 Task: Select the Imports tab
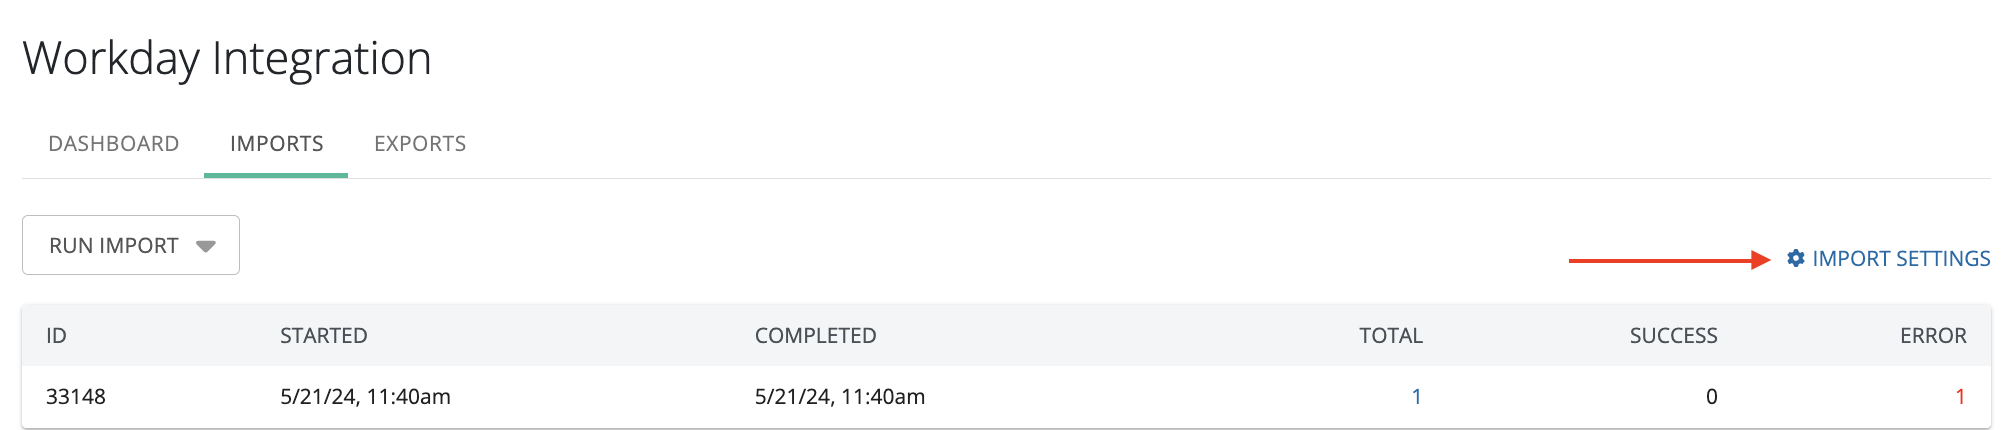pos(276,144)
